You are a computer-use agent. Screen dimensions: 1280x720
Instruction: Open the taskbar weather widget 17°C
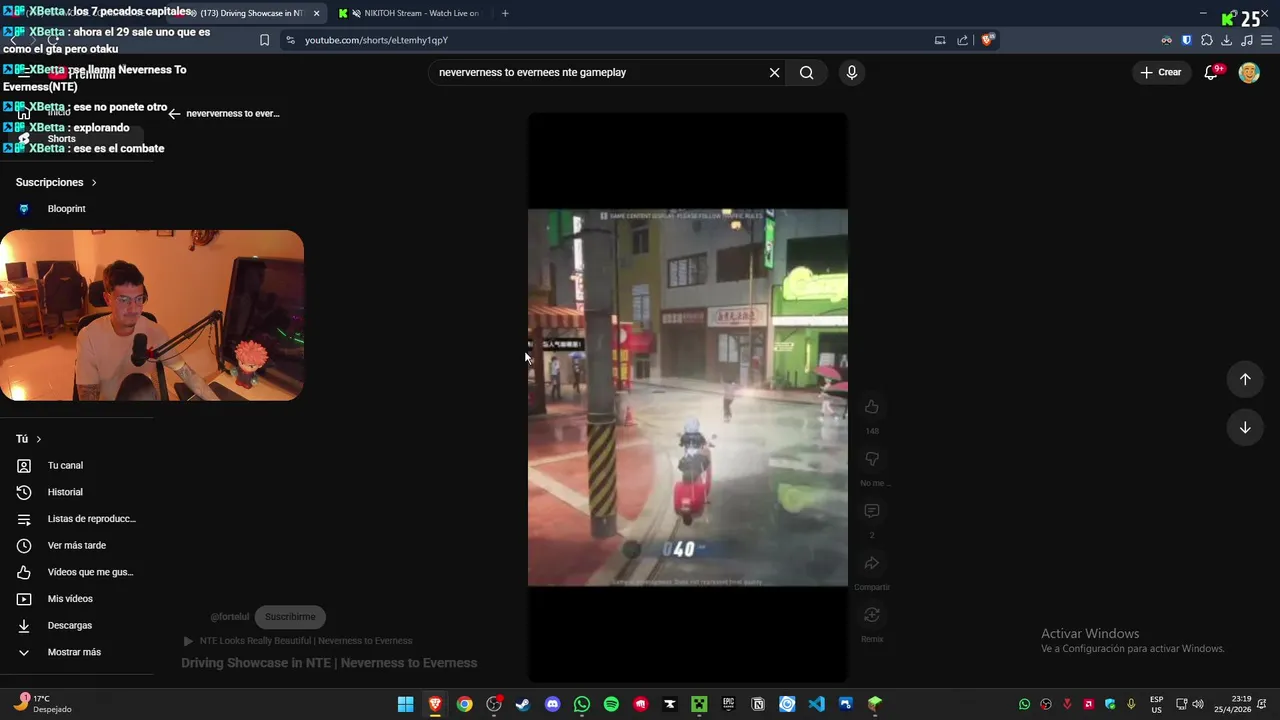tap(42, 704)
